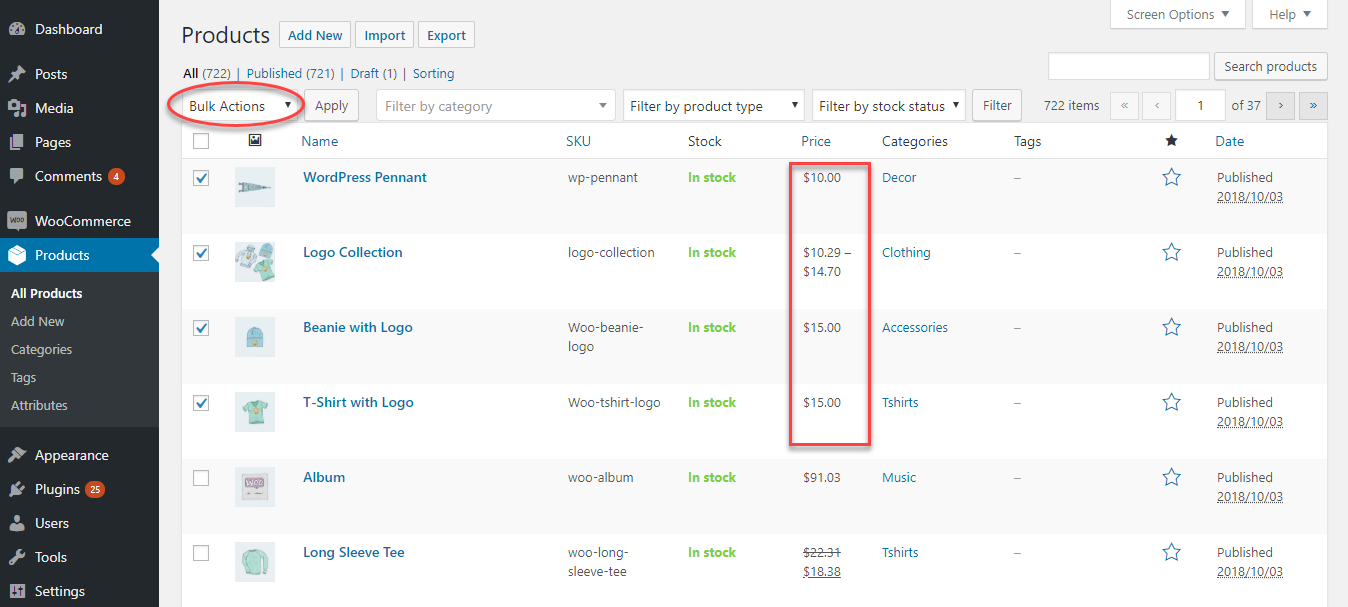Click the Tools wrench icon
Image resolution: width=1348 pixels, height=607 pixels.
tap(16, 557)
